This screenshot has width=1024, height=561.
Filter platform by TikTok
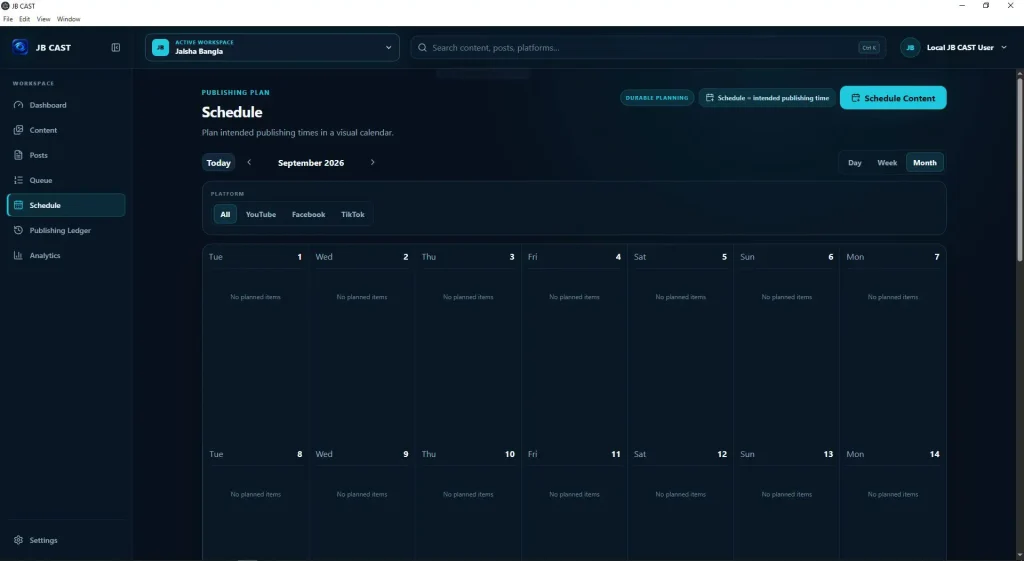click(x=353, y=214)
